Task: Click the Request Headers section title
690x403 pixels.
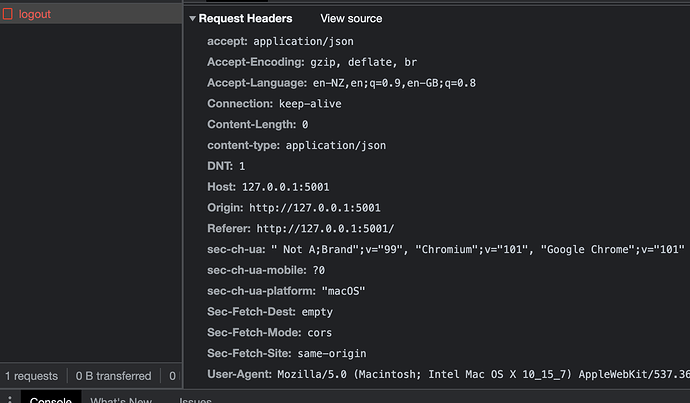Action: tap(245, 19)
